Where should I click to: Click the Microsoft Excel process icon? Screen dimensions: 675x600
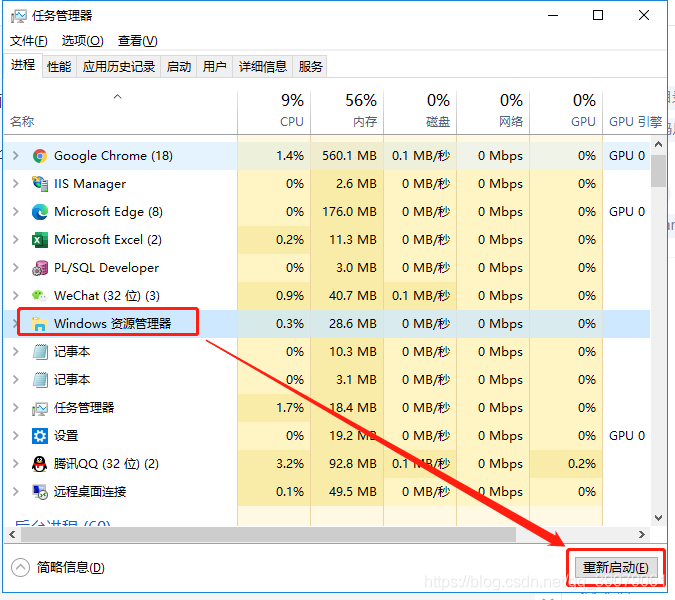(x=40, y=240)
